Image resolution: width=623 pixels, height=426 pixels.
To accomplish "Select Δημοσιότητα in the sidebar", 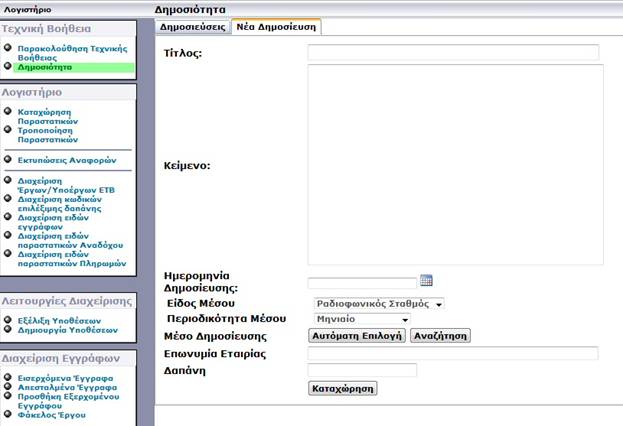I will coord(45,68).
